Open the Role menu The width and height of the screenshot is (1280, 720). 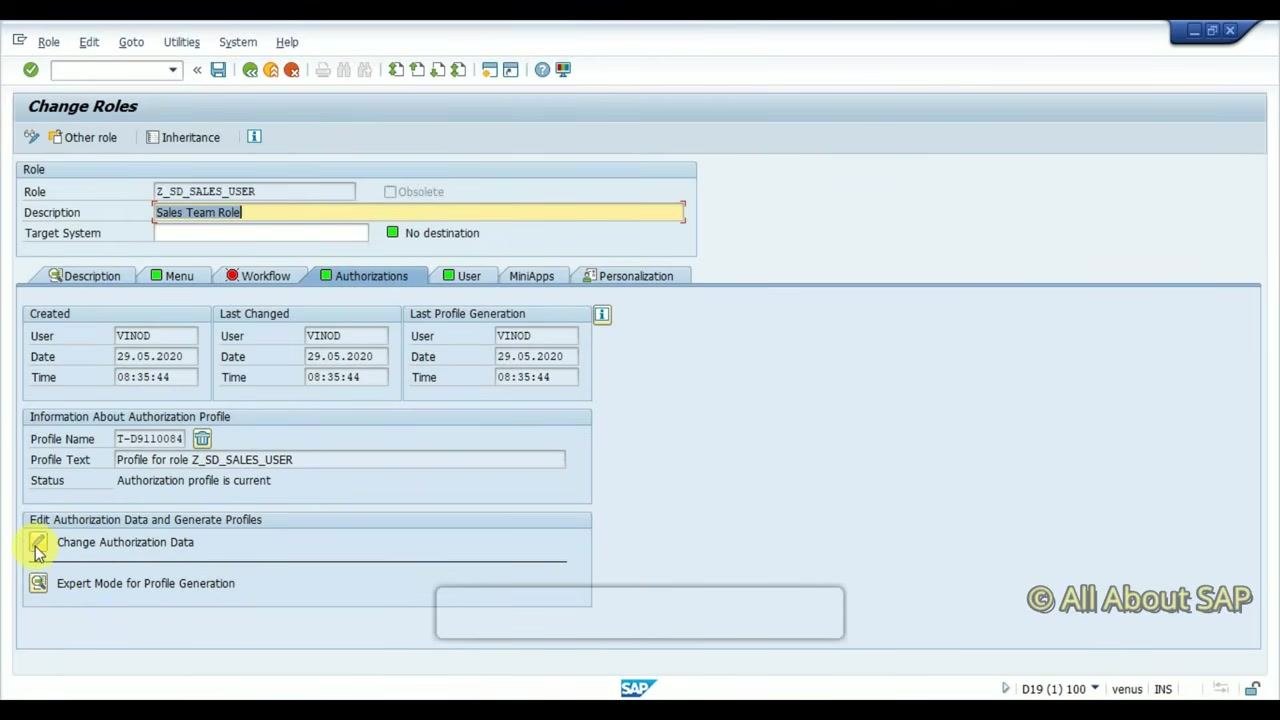click(49, 42)
